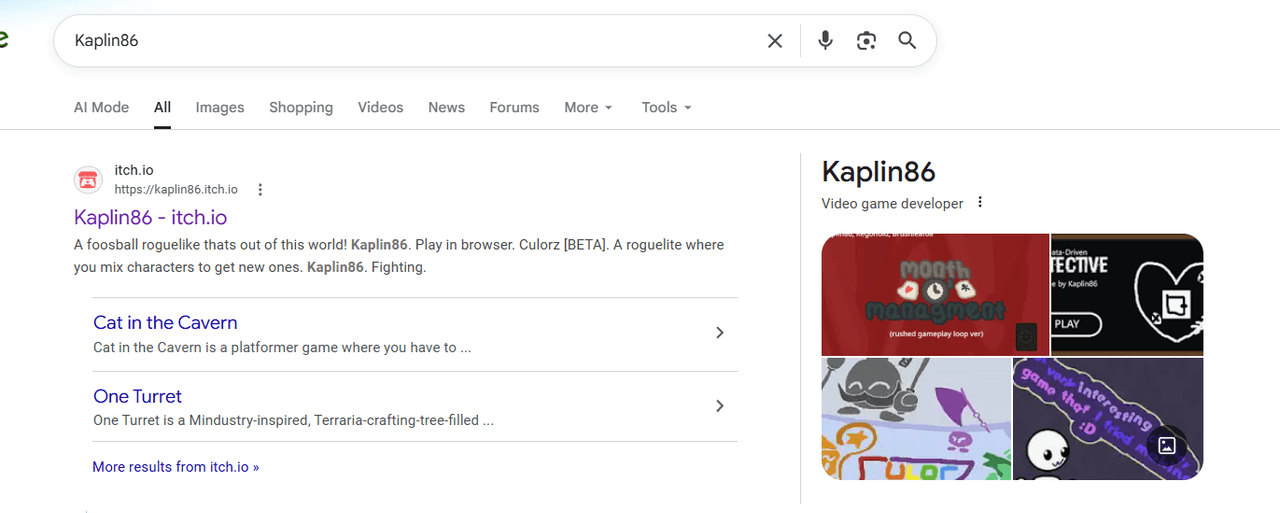
Task: Click the foosball roguelike result description
Action: 399,256
